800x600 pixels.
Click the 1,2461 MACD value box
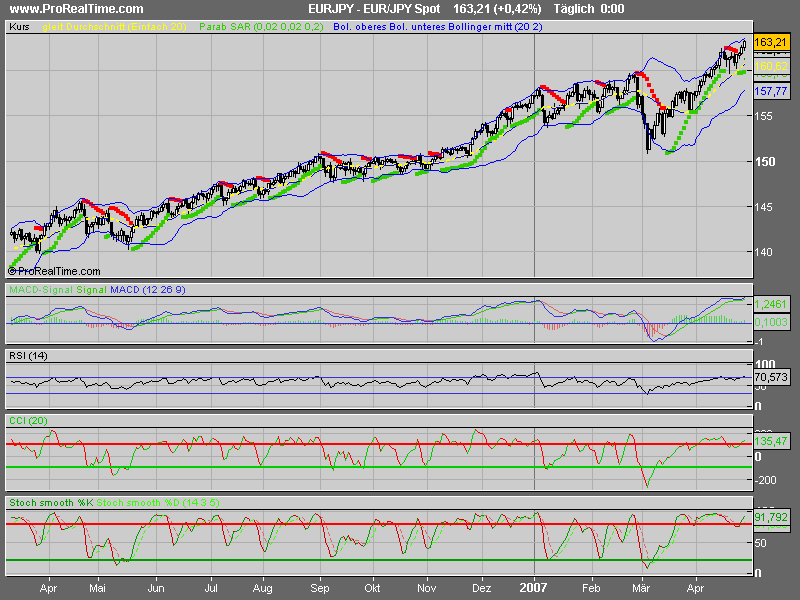click(x=770, y=305)
